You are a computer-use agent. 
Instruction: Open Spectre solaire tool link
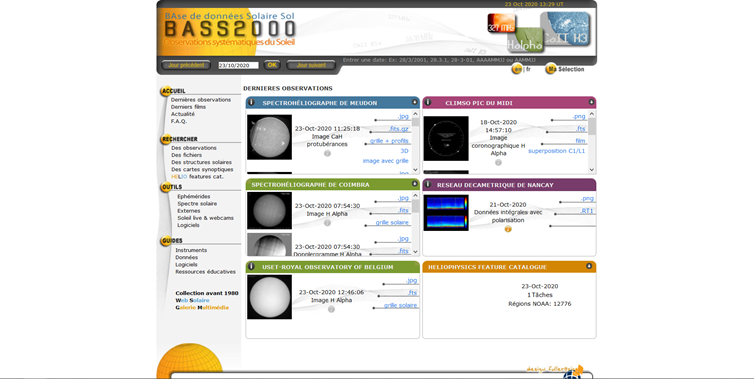pyautogui.click(x=197, y=203)
